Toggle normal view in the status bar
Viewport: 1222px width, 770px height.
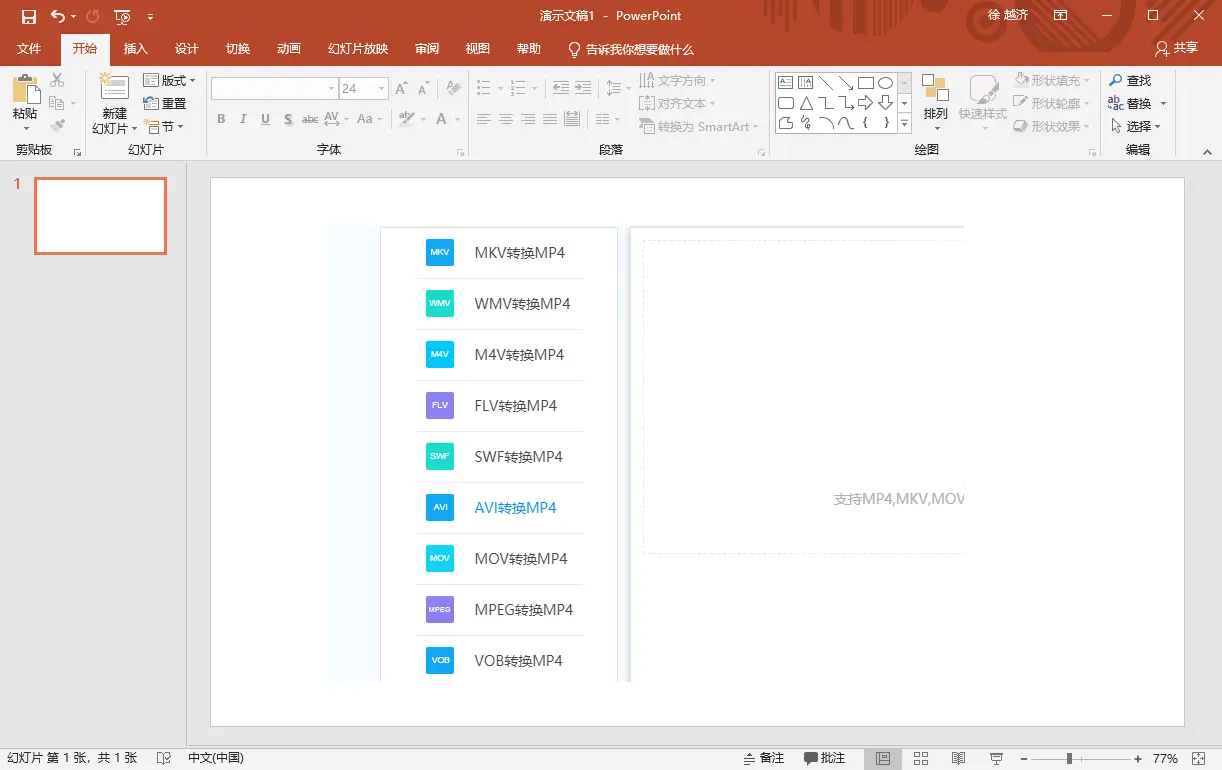click(x=883, y=759)
